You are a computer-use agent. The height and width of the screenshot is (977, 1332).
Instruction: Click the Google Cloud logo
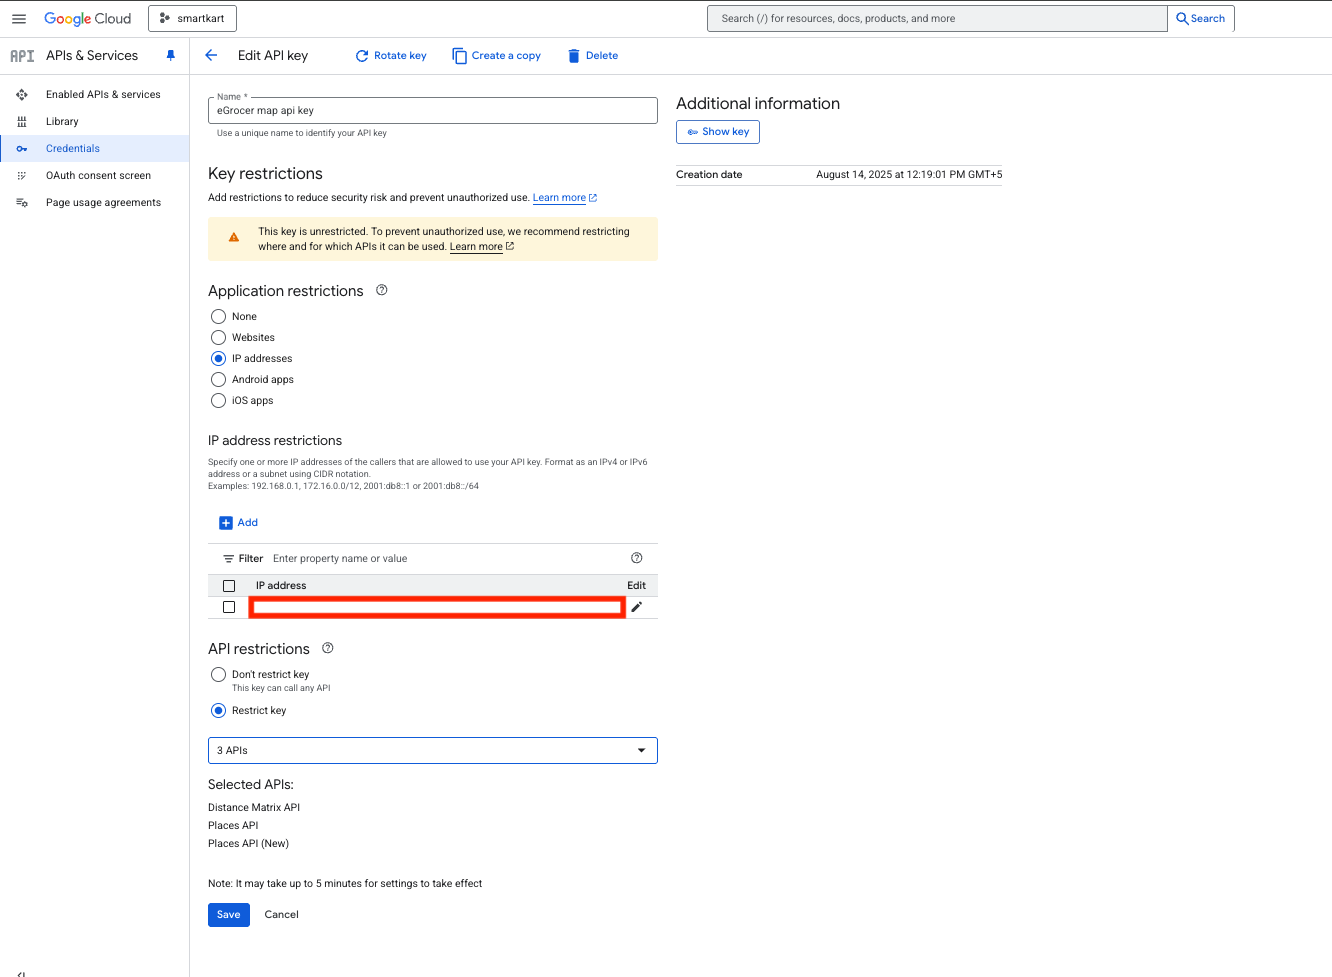(88, 18)
